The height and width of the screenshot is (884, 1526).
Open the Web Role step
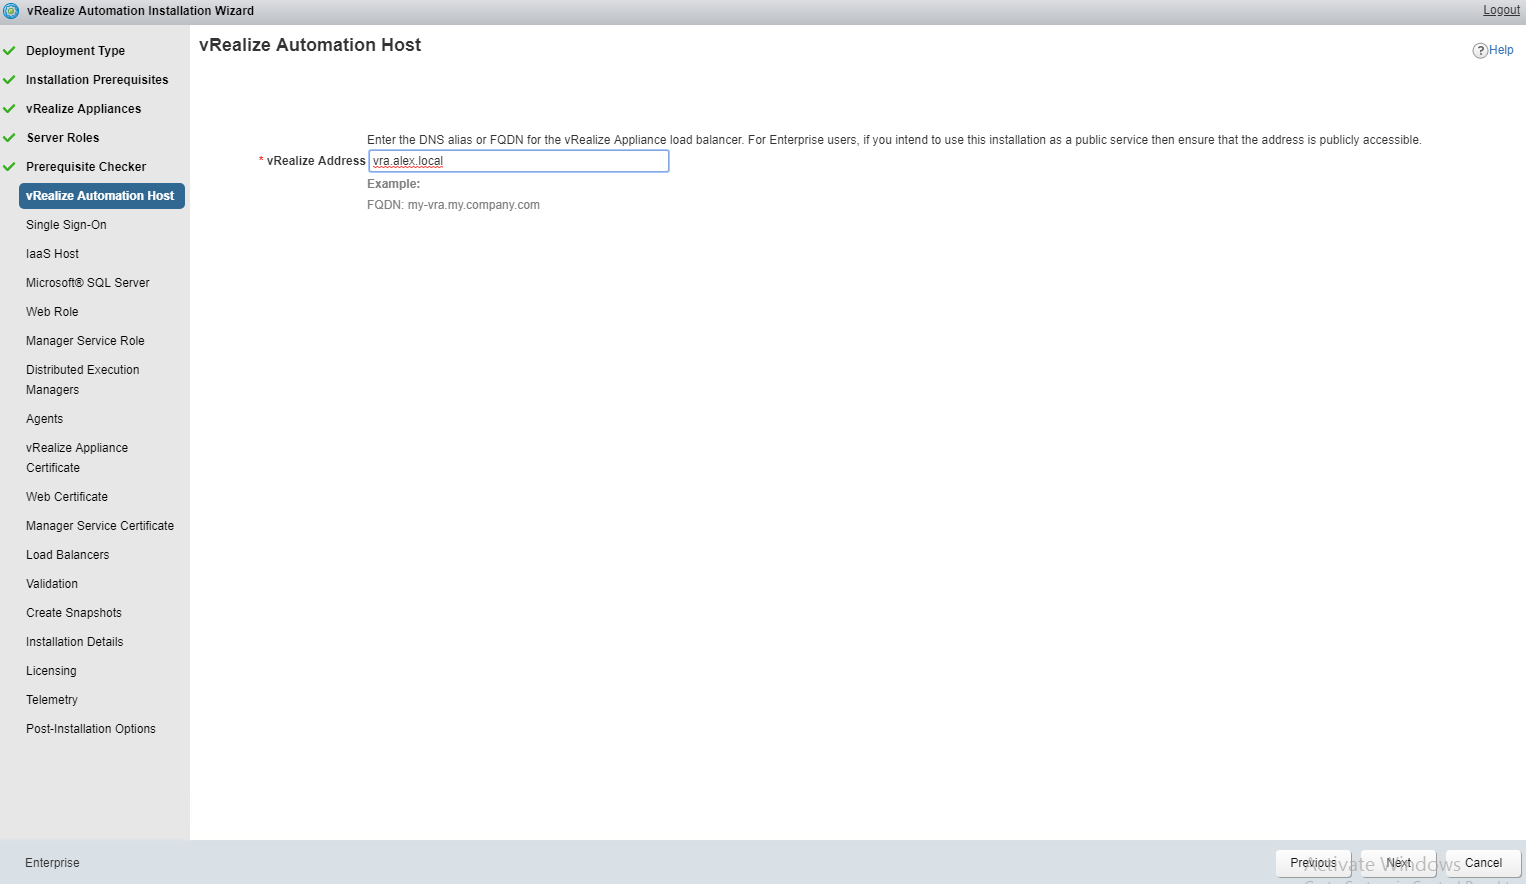tap(52, 312)
